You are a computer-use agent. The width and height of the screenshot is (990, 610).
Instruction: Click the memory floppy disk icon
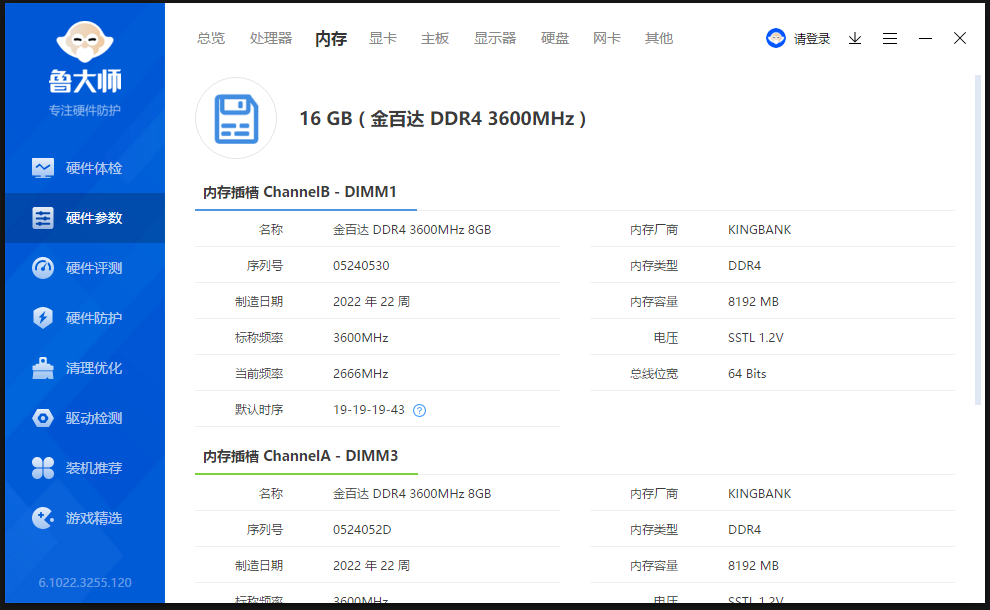(236, 118)
